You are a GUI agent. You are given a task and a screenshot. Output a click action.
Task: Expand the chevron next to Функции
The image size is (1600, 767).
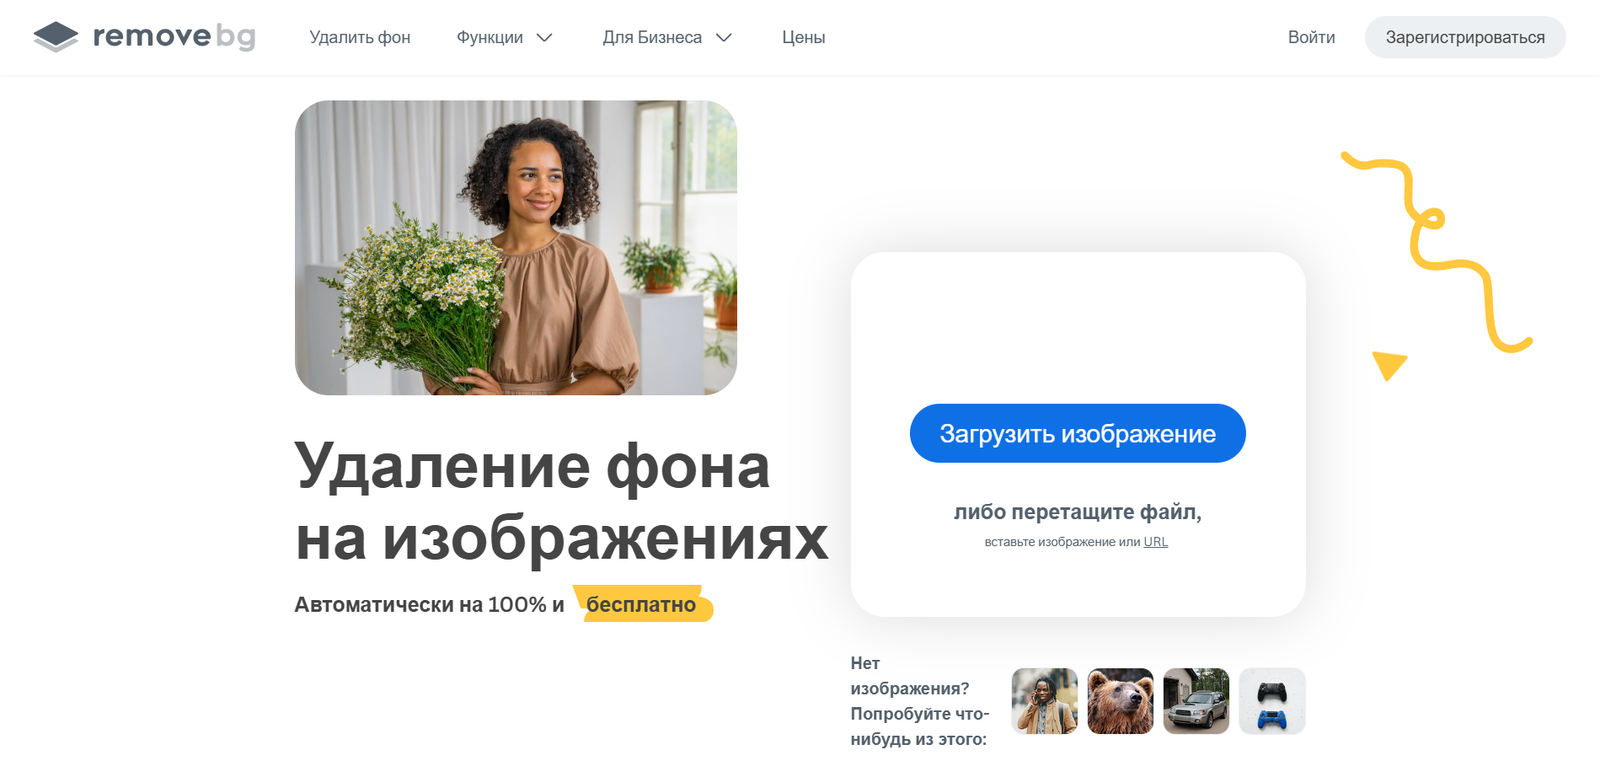coord(544,38)
